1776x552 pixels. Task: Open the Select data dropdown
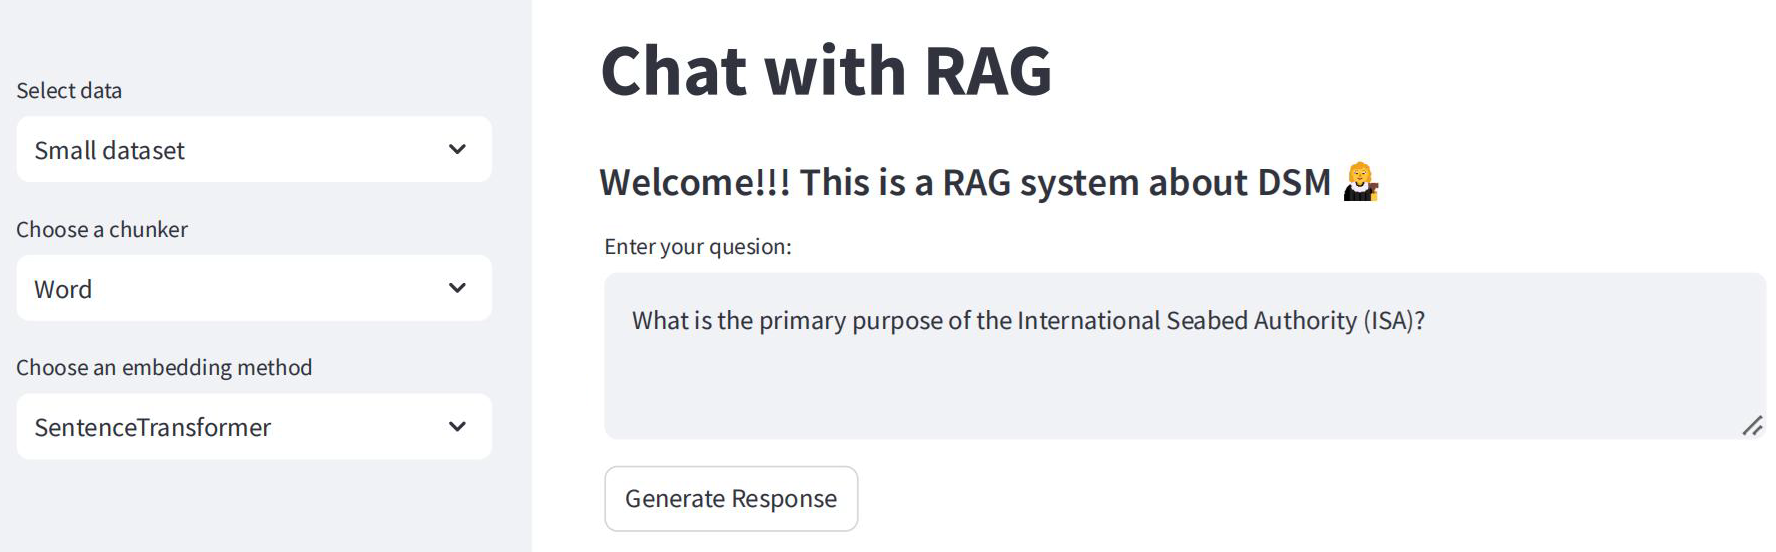(254, 150)
